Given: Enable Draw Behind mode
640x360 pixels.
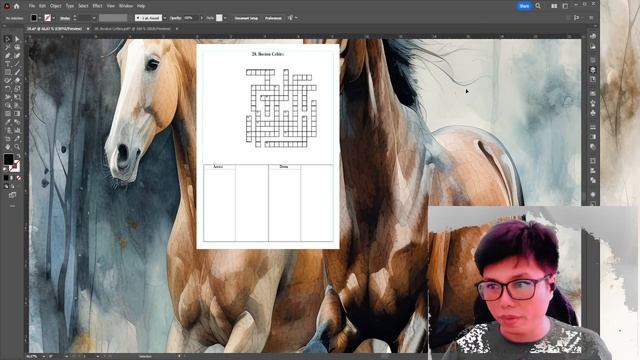Looking at the screenshot, I should click(x=12, y=186).
